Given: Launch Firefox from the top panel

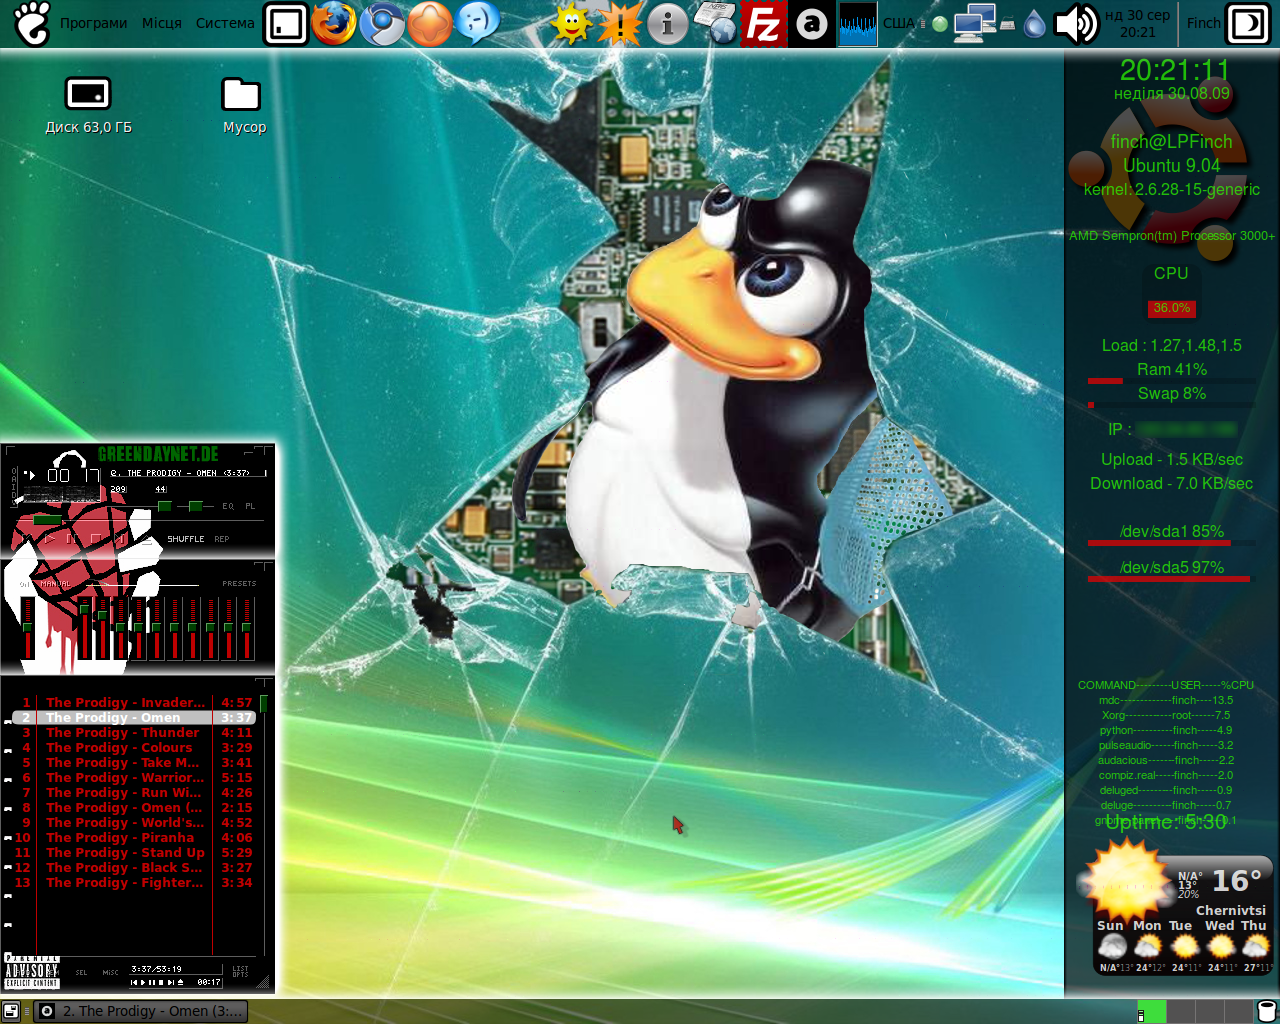Looking at the screenshot, I should click(x=334, y=24).
